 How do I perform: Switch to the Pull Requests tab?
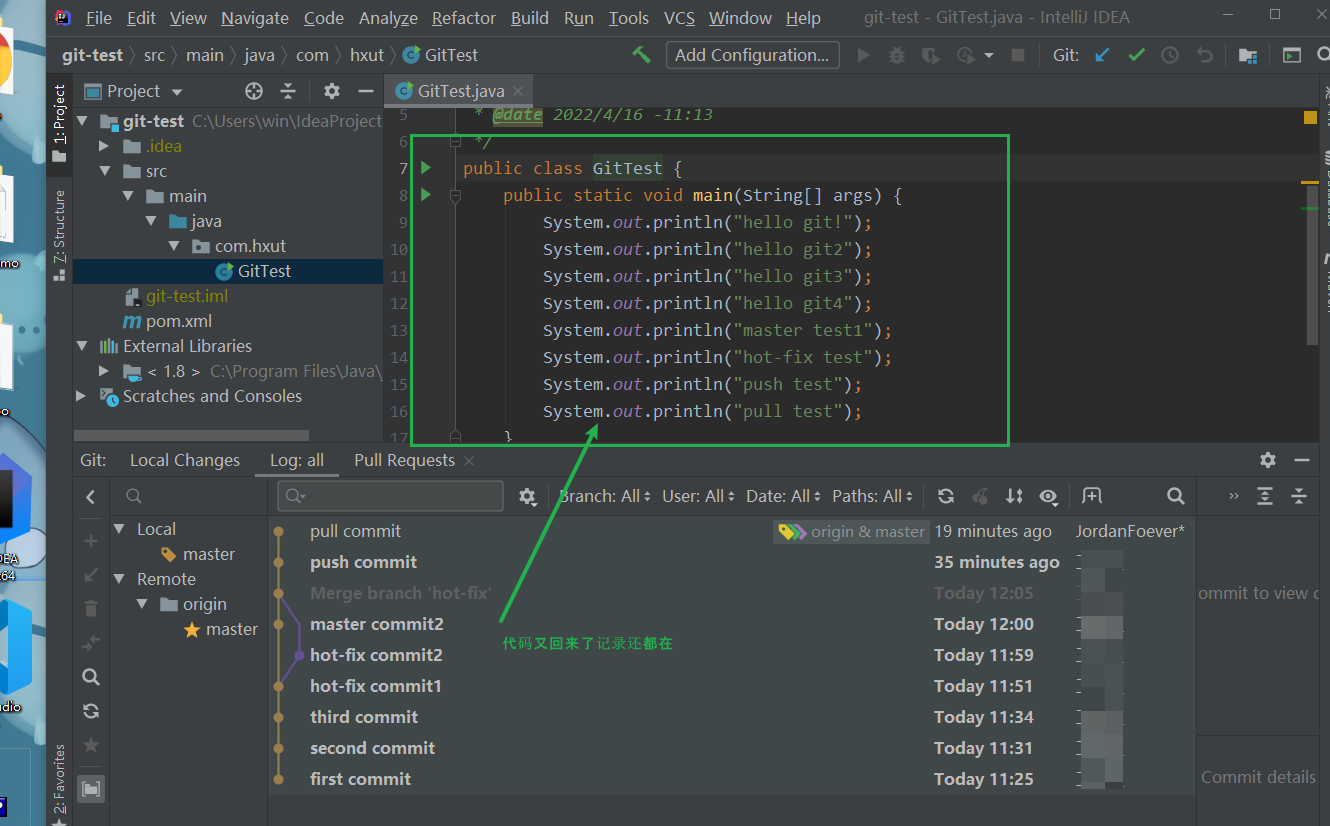(404, 460)
